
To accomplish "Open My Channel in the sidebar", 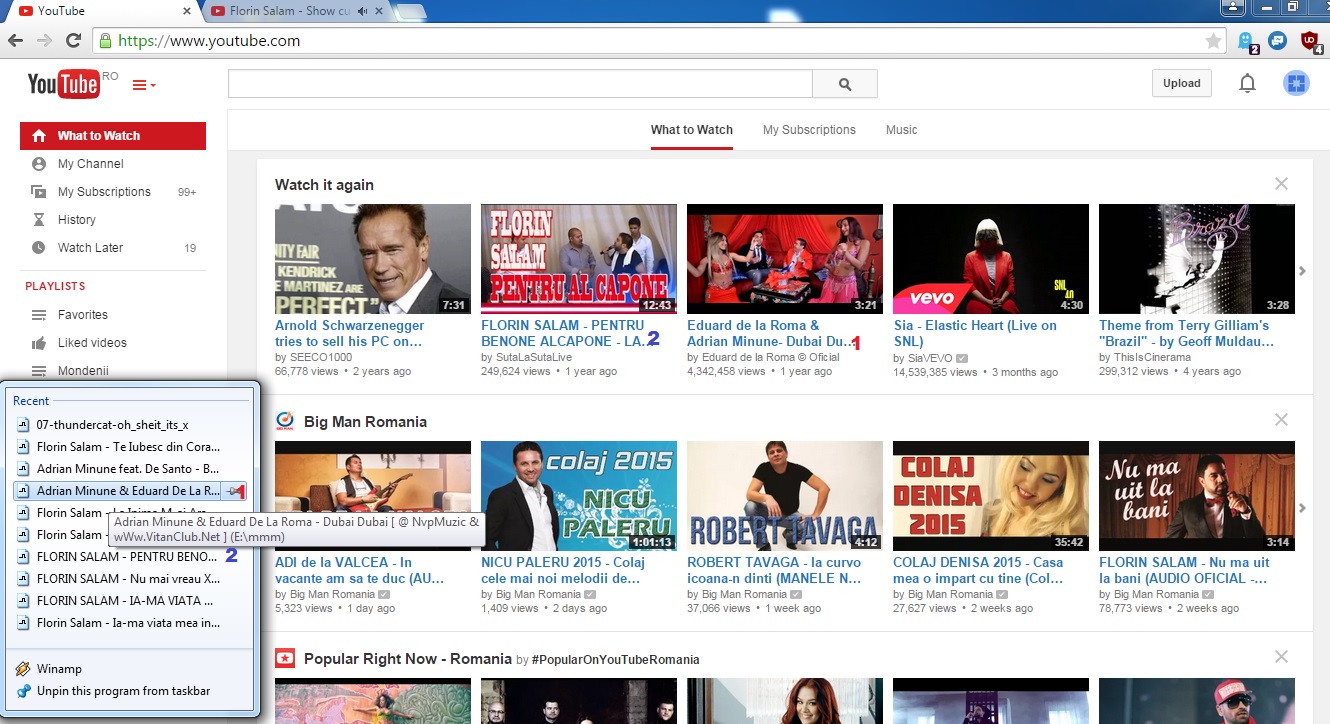I will click(x=113, y=164).
